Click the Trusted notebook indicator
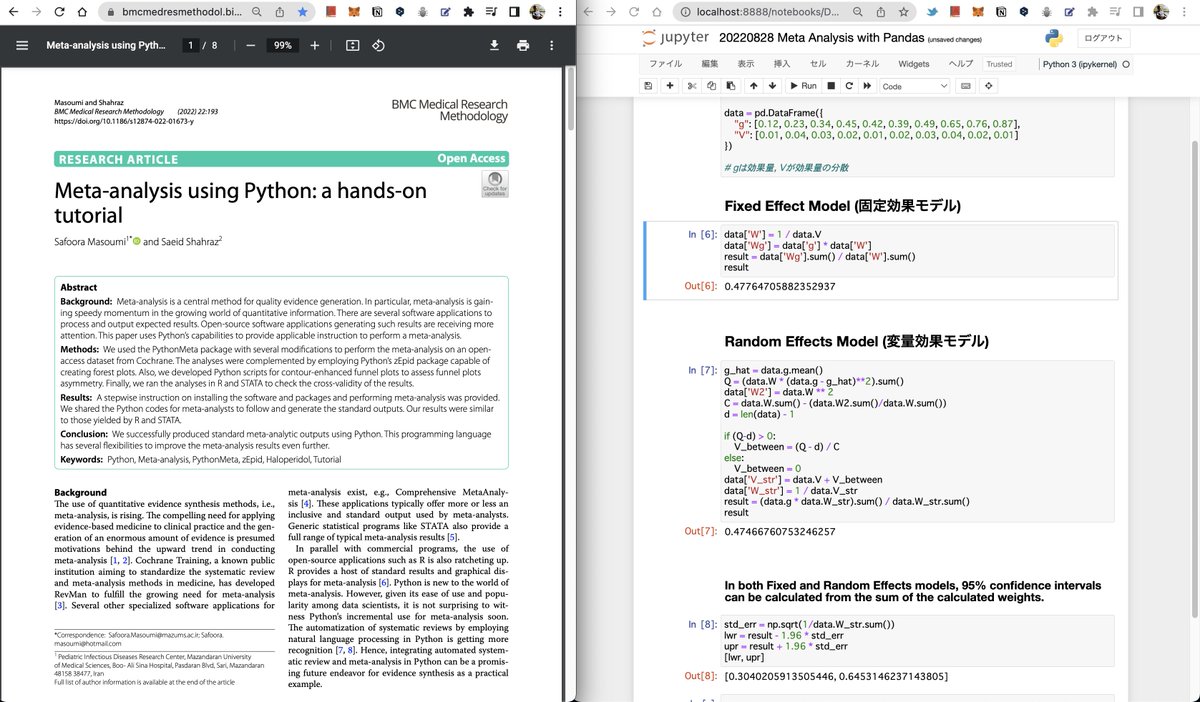The height and width of the screenshot is (702, 1200). 999,64
